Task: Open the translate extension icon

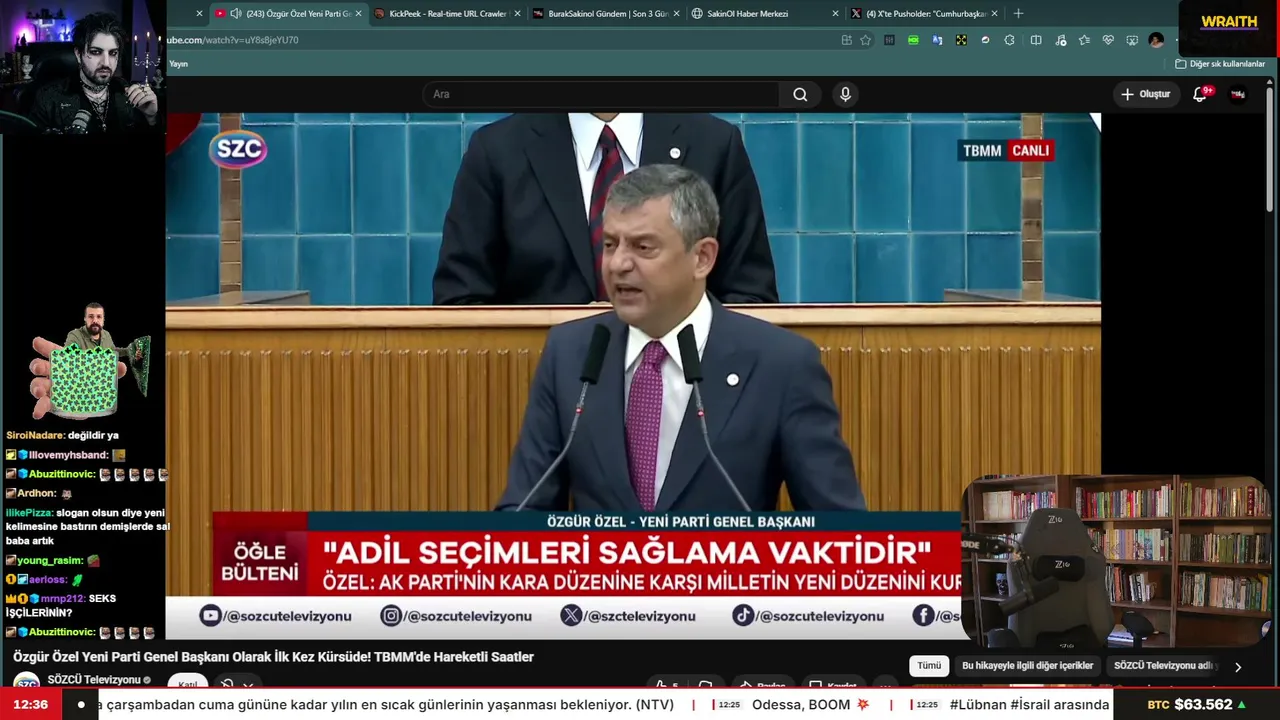Action: tap(937, 40)
